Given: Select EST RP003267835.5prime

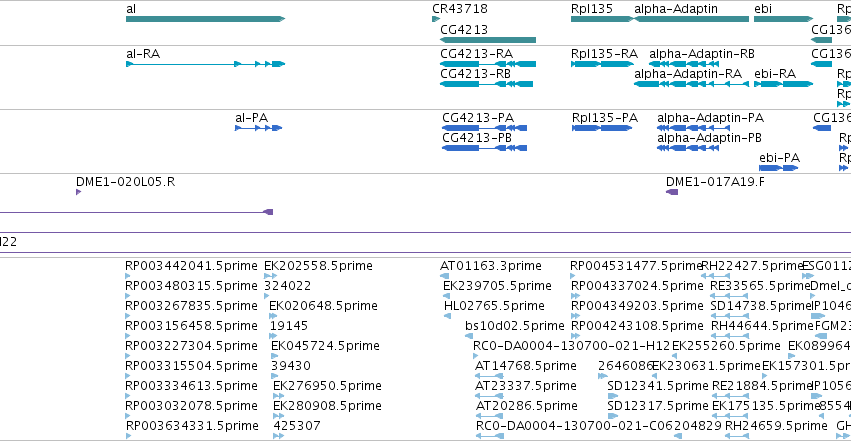Looking at the screenshot, I should pos(191,306).
